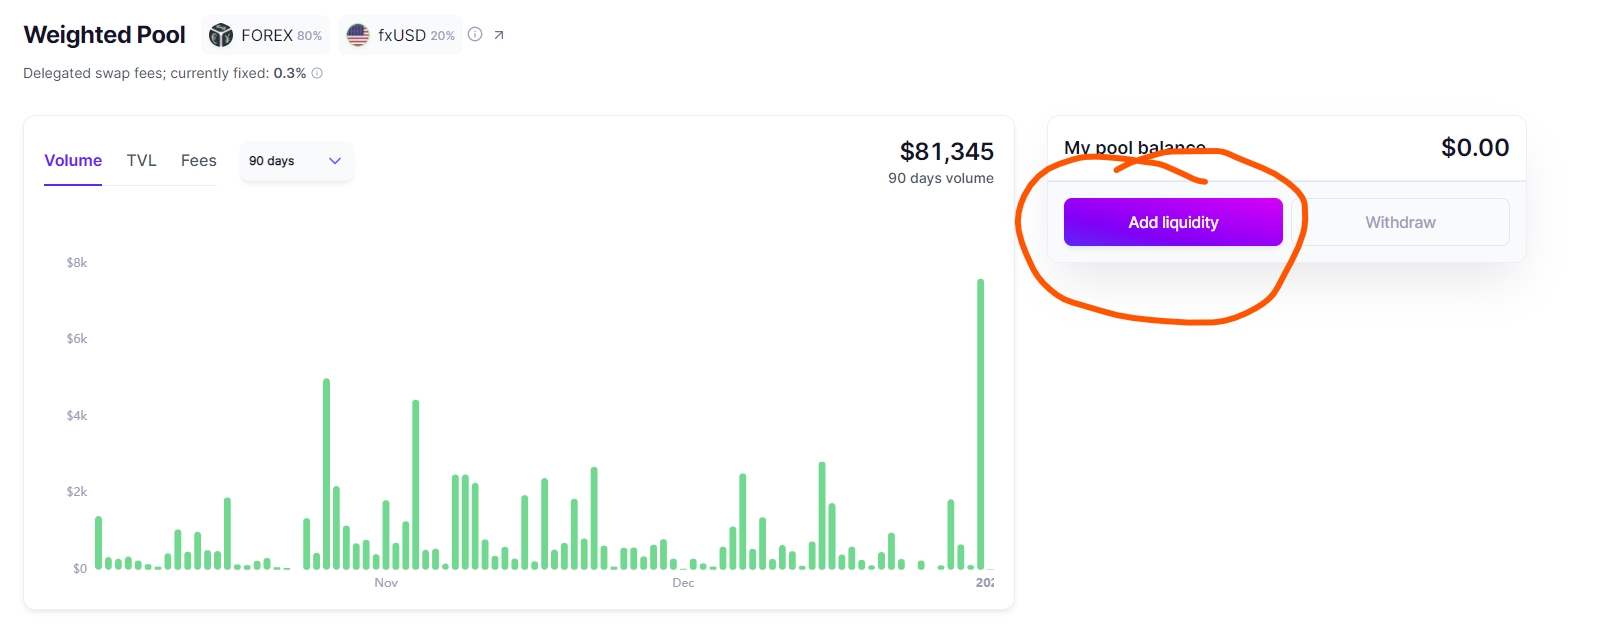Click the $81,345 volume total
The height and width of the screenshot is (631, 1600).
946,152
